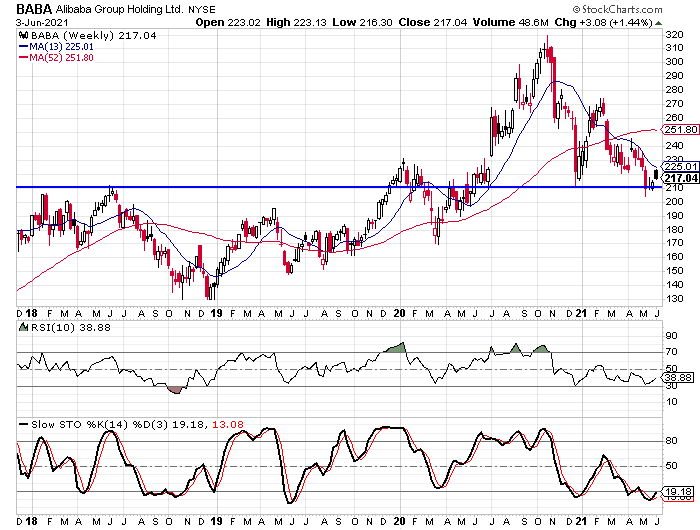Select the High 223.13 value

[296, 22]
